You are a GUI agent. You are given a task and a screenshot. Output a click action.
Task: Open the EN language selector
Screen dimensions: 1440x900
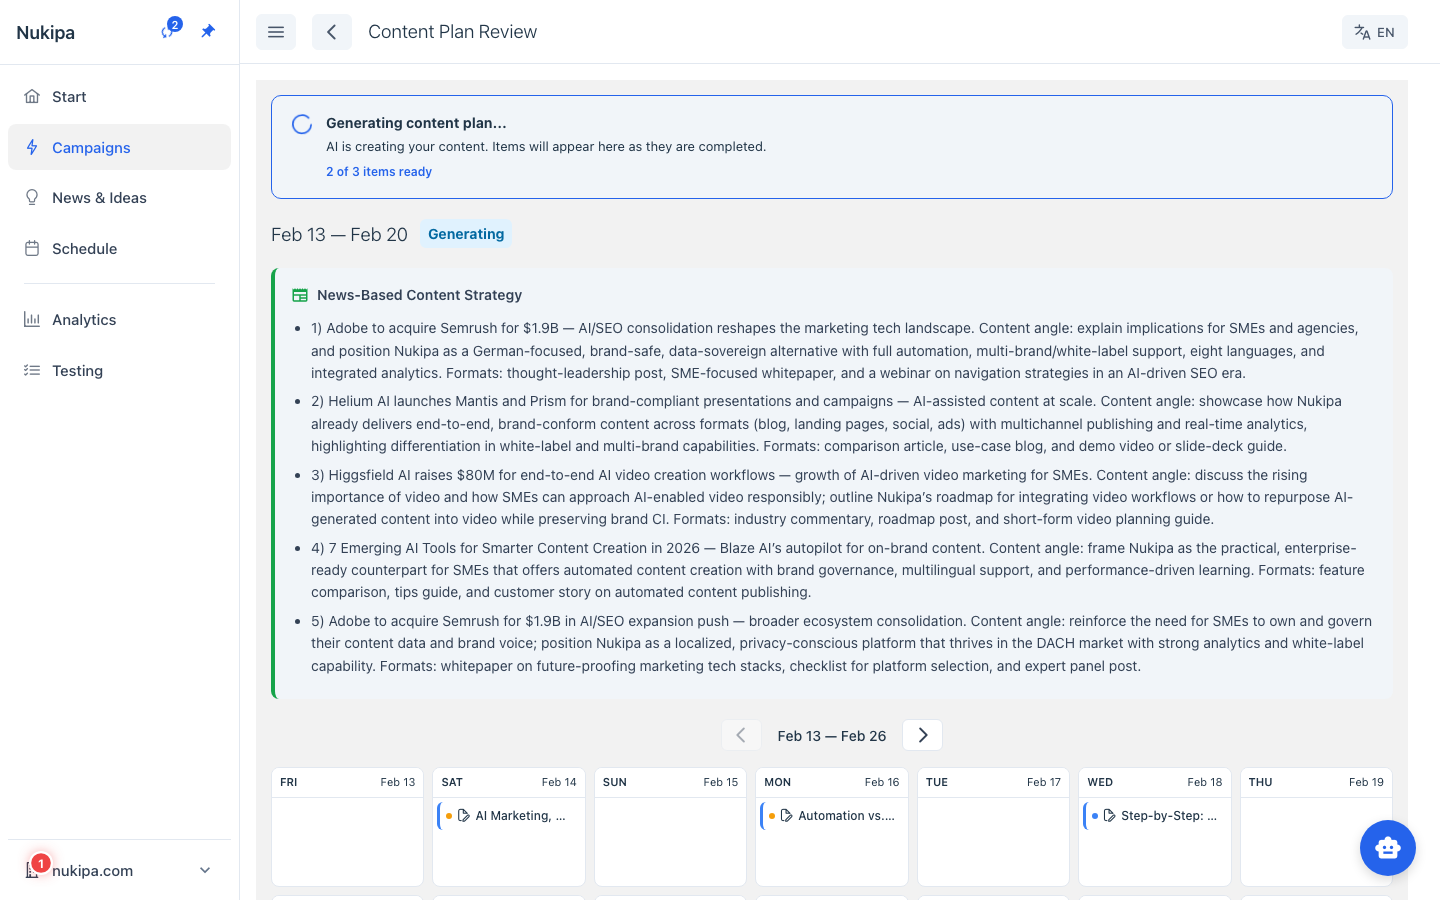1374,32
